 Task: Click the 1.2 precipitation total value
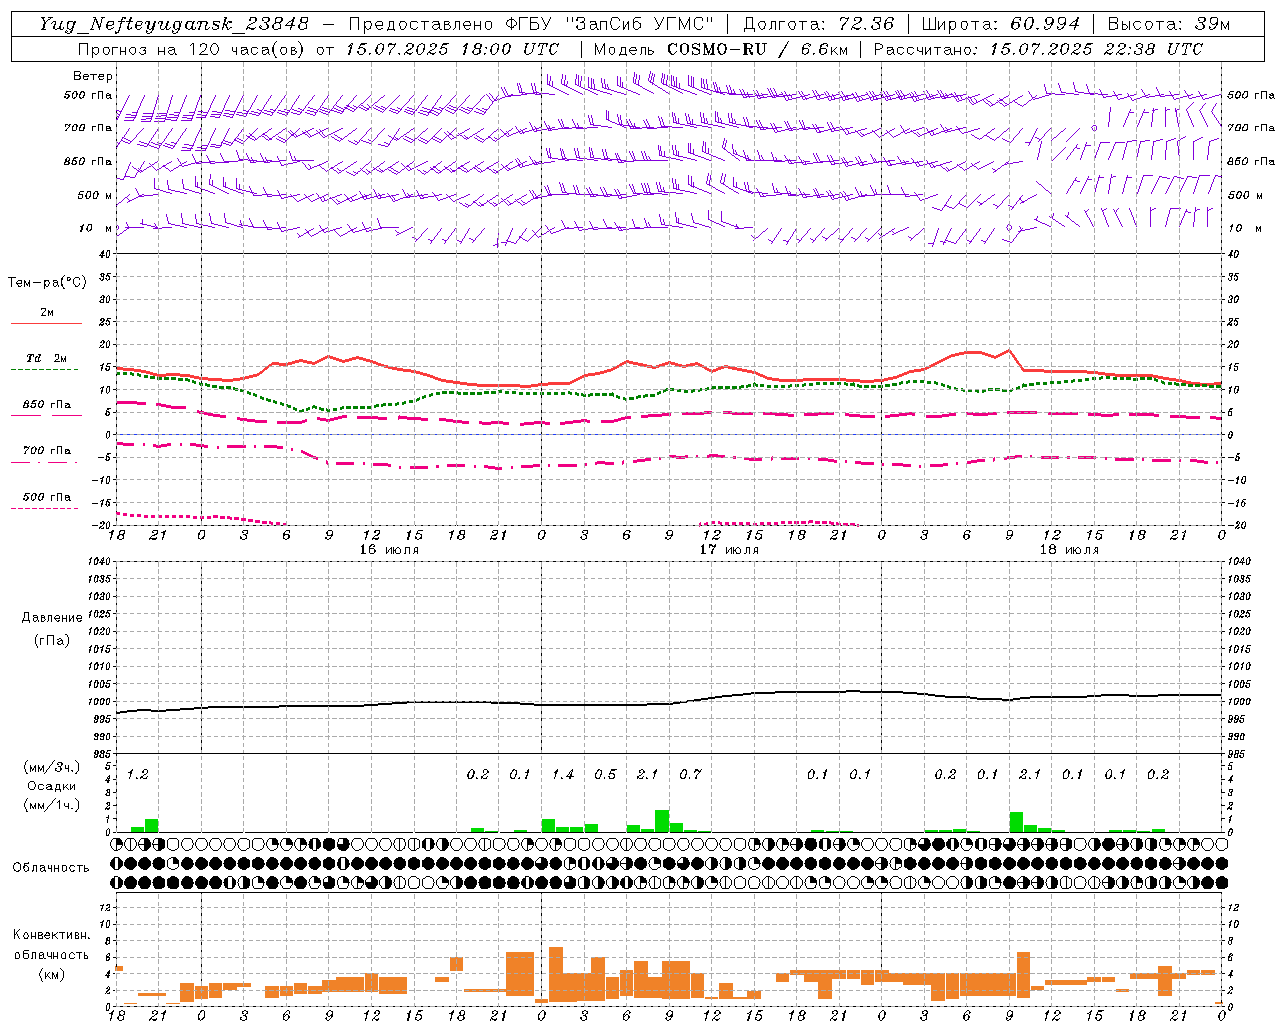pos(137,774)
